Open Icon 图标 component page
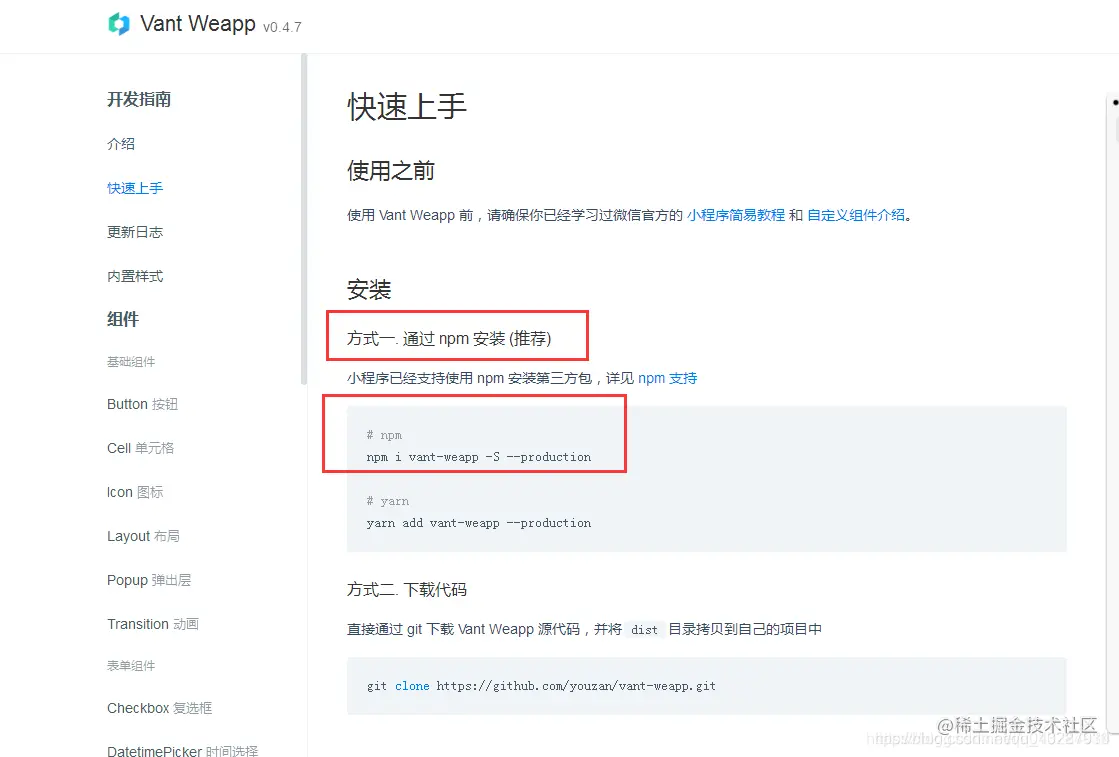The width and height of the screenshot is (1119, 757). (x=135, y=492)
